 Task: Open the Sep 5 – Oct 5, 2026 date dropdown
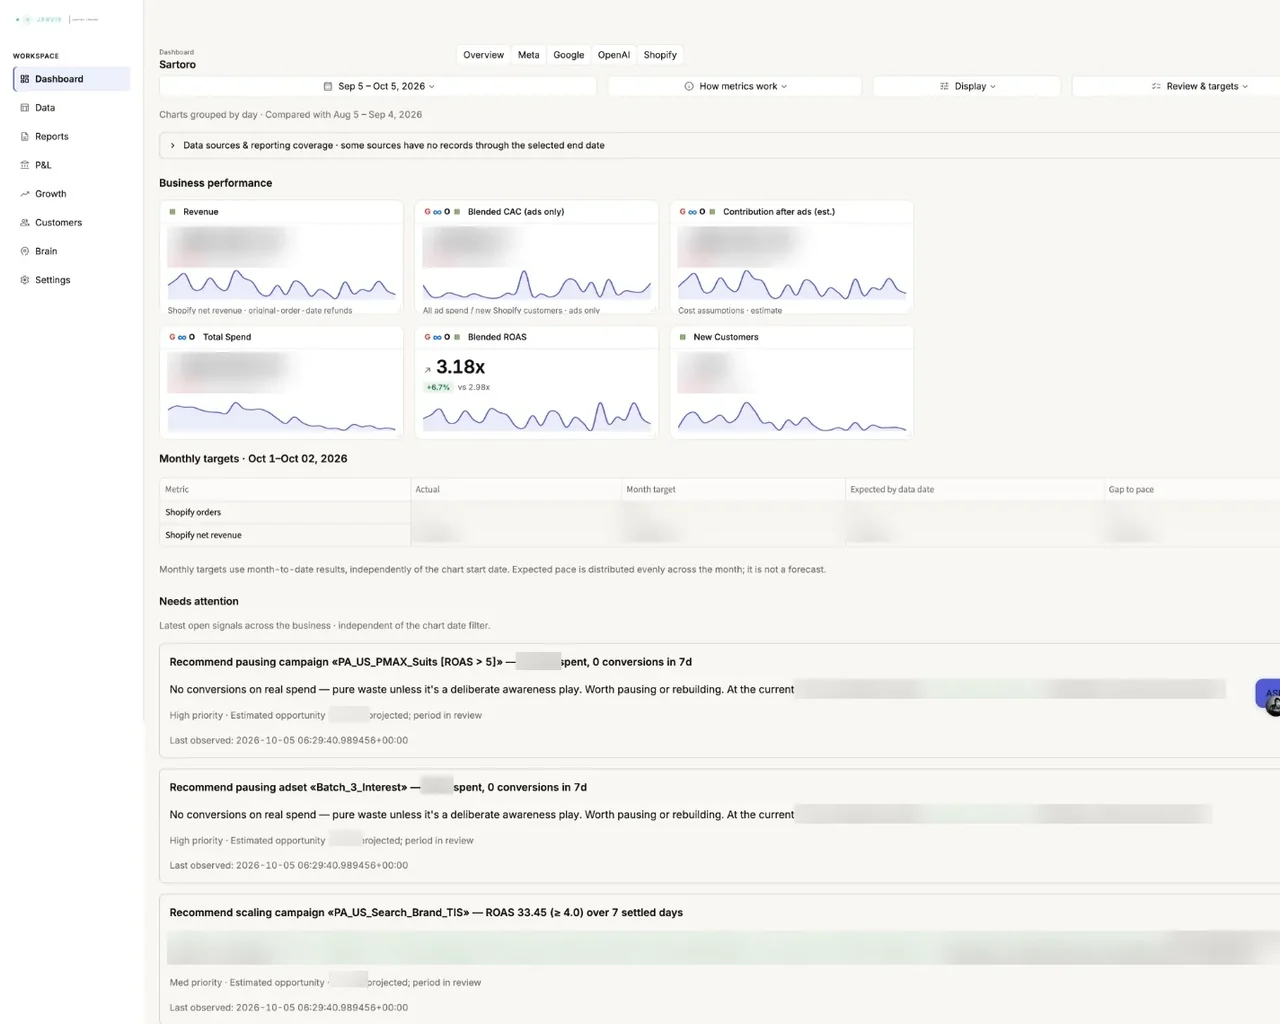378,87
